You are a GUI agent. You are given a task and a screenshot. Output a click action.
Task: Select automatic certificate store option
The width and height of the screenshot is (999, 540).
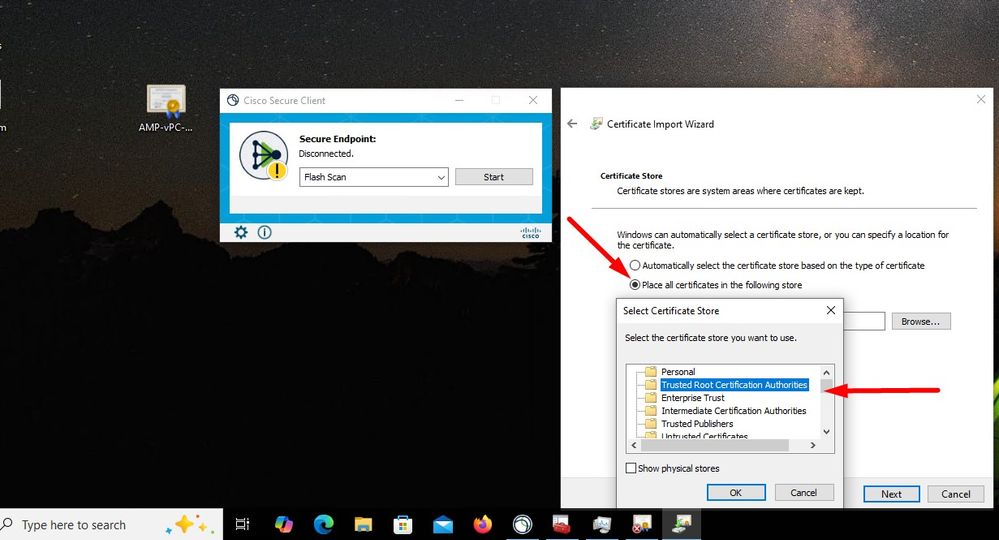pyautogui.click(x=635, y=265)
